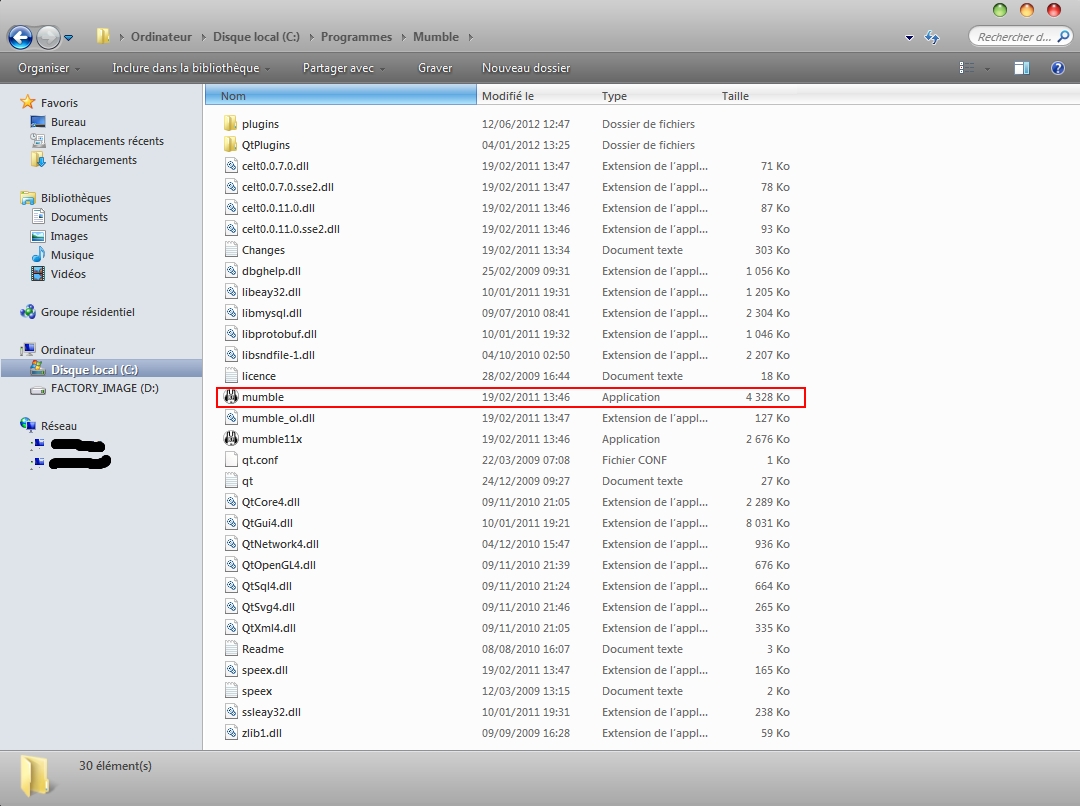Click the Graver toolbar button

[x=435, y=68]
